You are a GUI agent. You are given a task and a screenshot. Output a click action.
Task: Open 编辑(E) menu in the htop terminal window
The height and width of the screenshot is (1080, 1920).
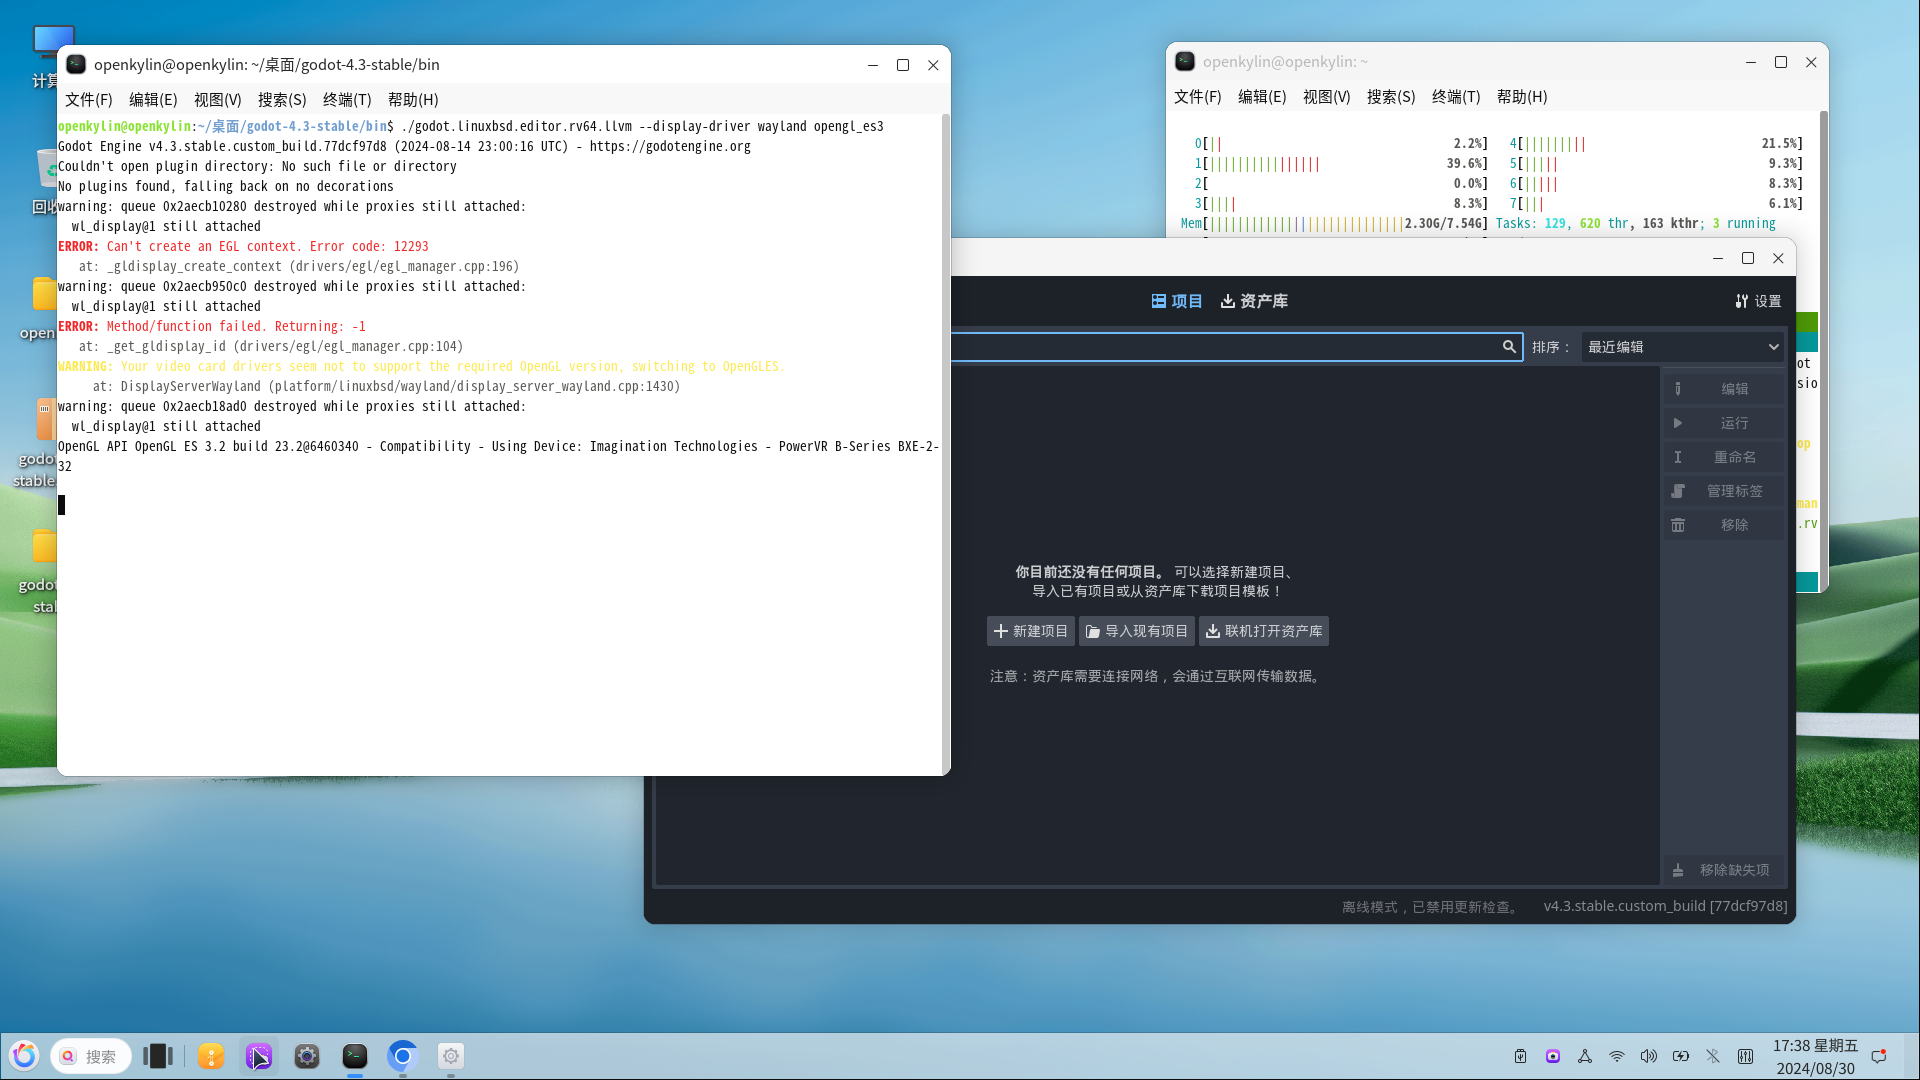(1262, 97)
